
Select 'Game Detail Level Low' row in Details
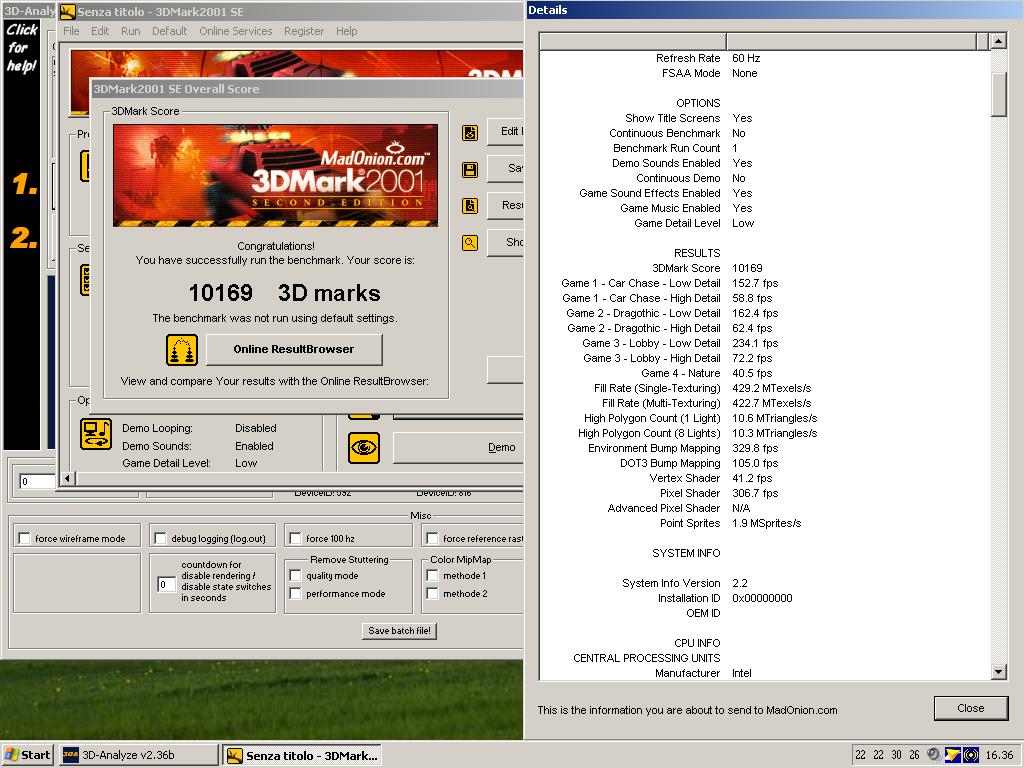[x=765, y=223]
